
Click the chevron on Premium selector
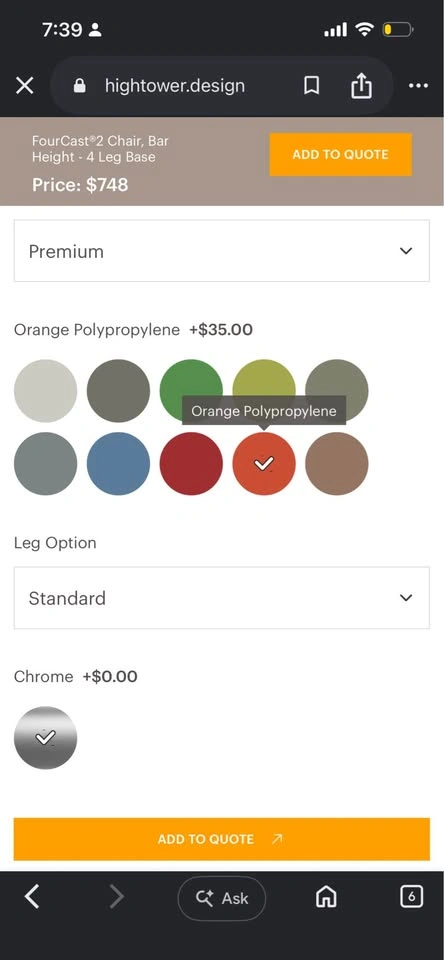tap(406, 251)
